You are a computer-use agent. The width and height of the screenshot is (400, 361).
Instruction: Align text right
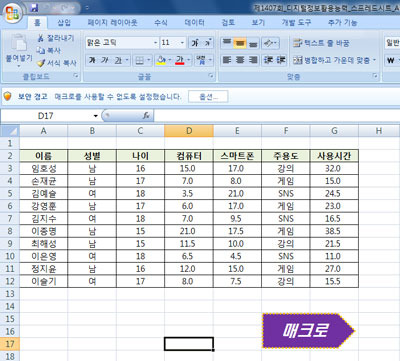[x=253, y=60]
